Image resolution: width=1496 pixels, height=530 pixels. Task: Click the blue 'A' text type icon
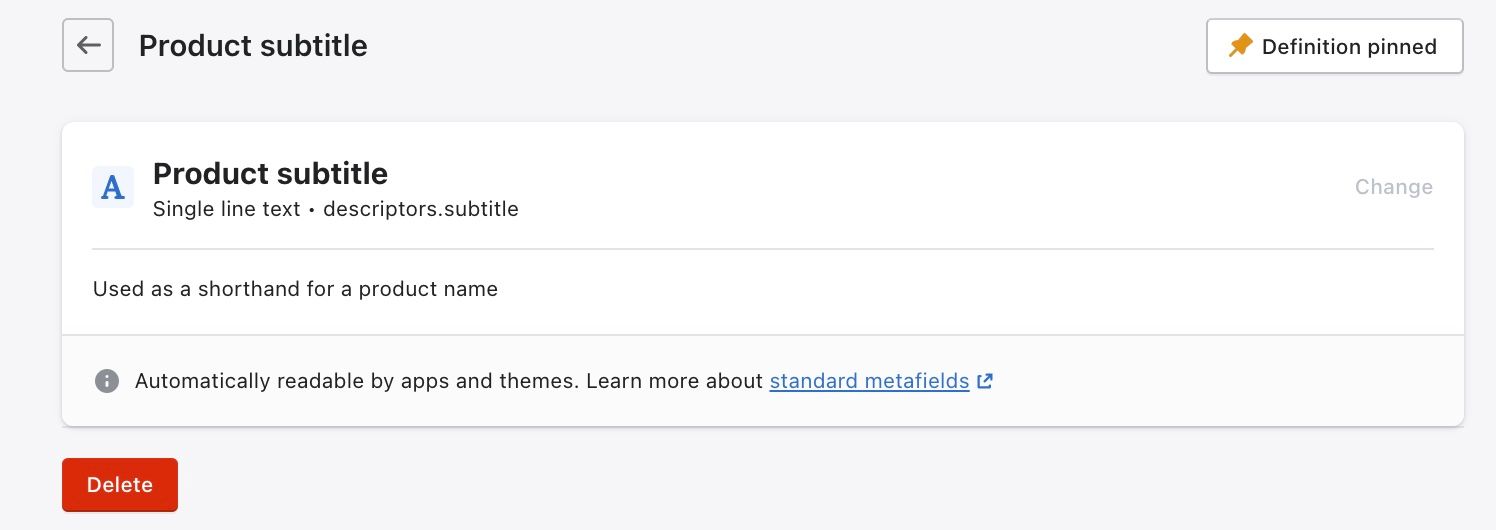point(113,187)
